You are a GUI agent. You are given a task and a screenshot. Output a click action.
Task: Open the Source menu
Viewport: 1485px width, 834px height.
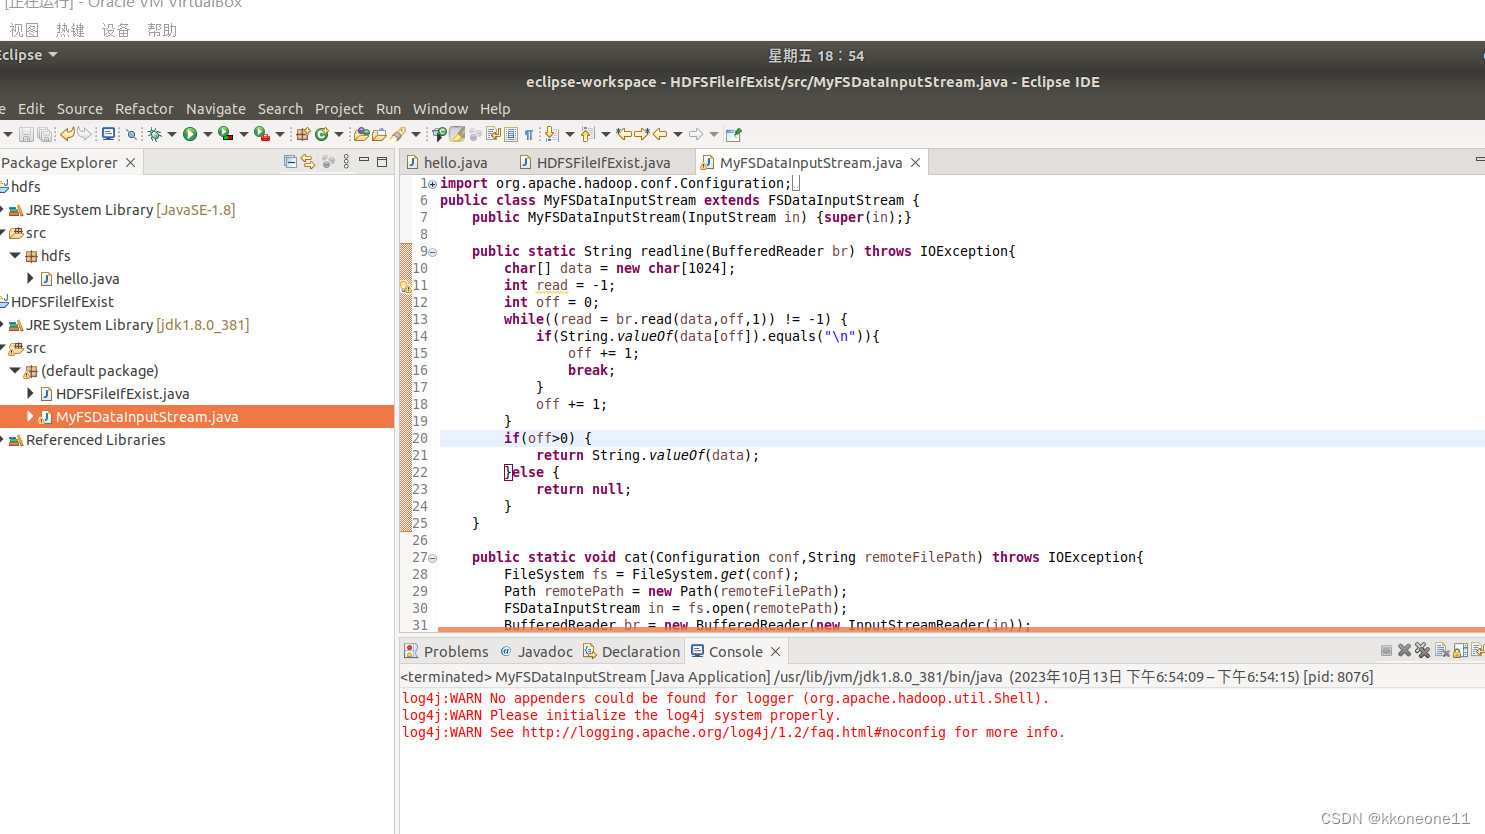pos(80,109)
